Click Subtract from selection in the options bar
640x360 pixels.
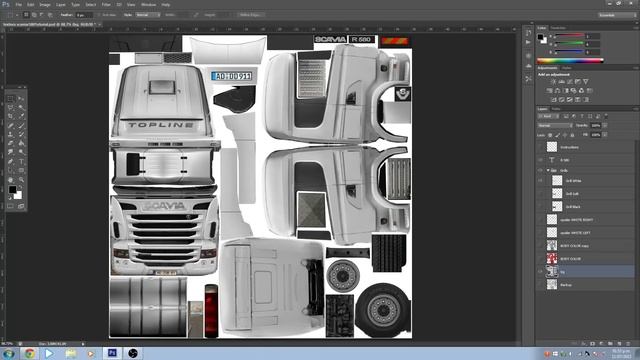point(42,15)
